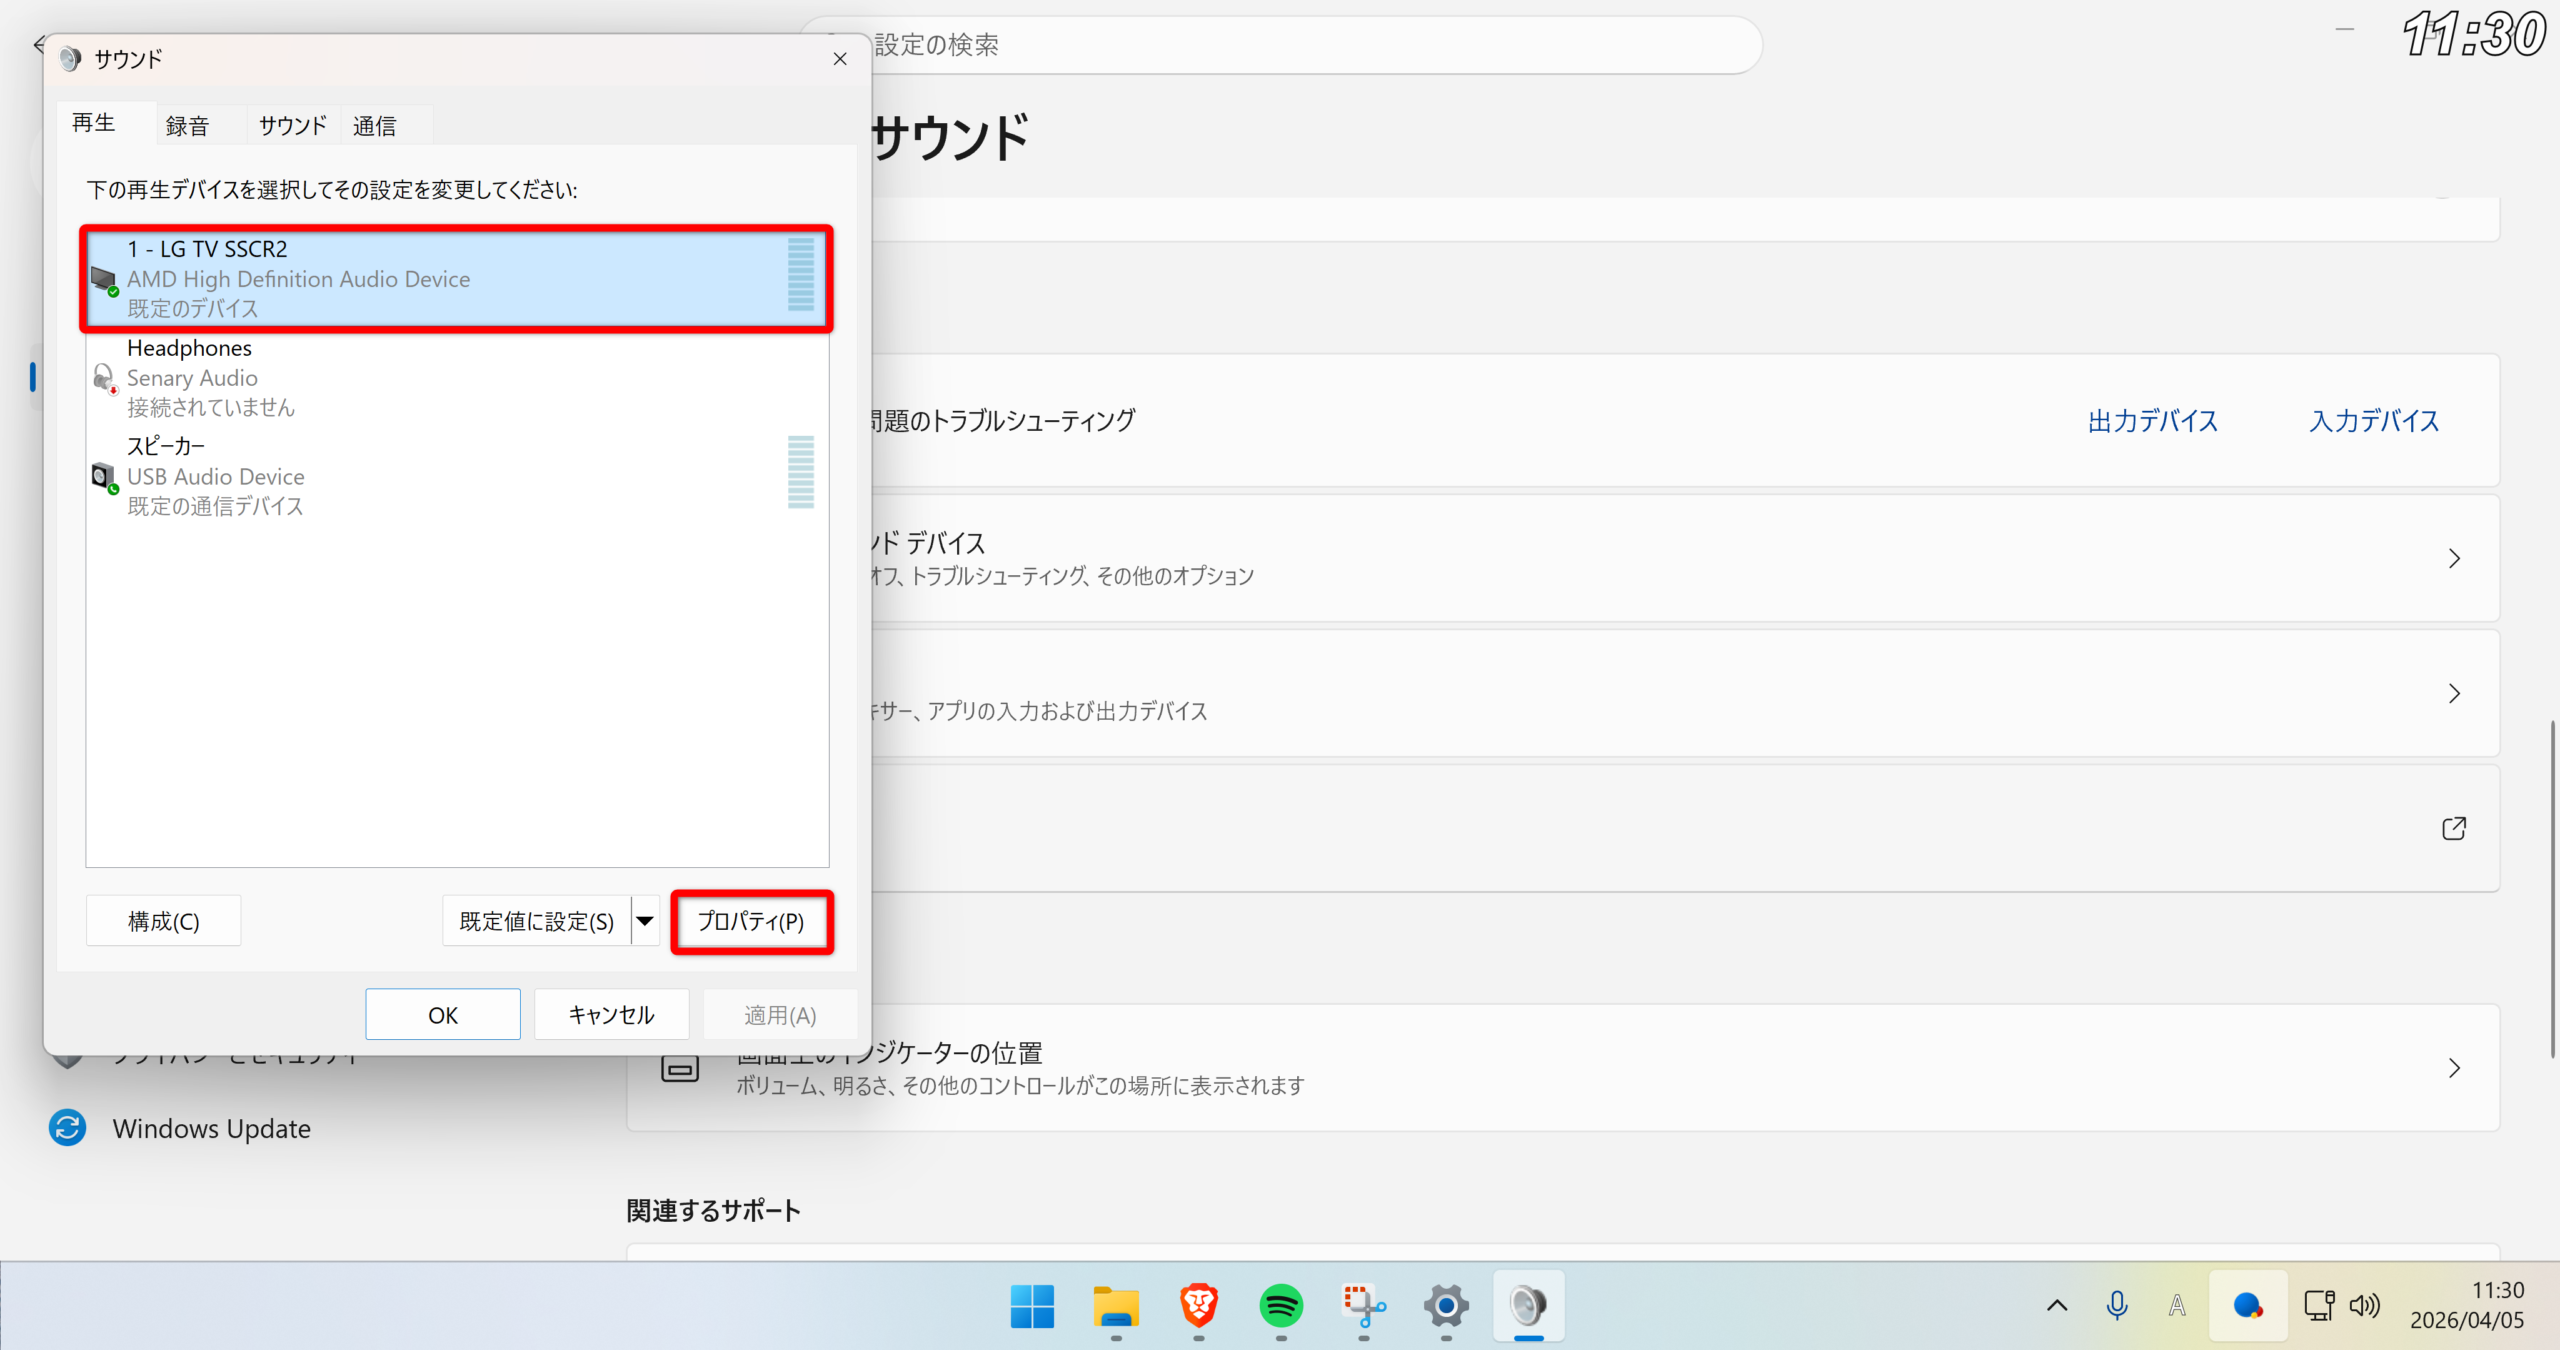Open the 既定値に設定 dropdown arrow
This screenshot has height=1350, width=2560.
point(646,921)
